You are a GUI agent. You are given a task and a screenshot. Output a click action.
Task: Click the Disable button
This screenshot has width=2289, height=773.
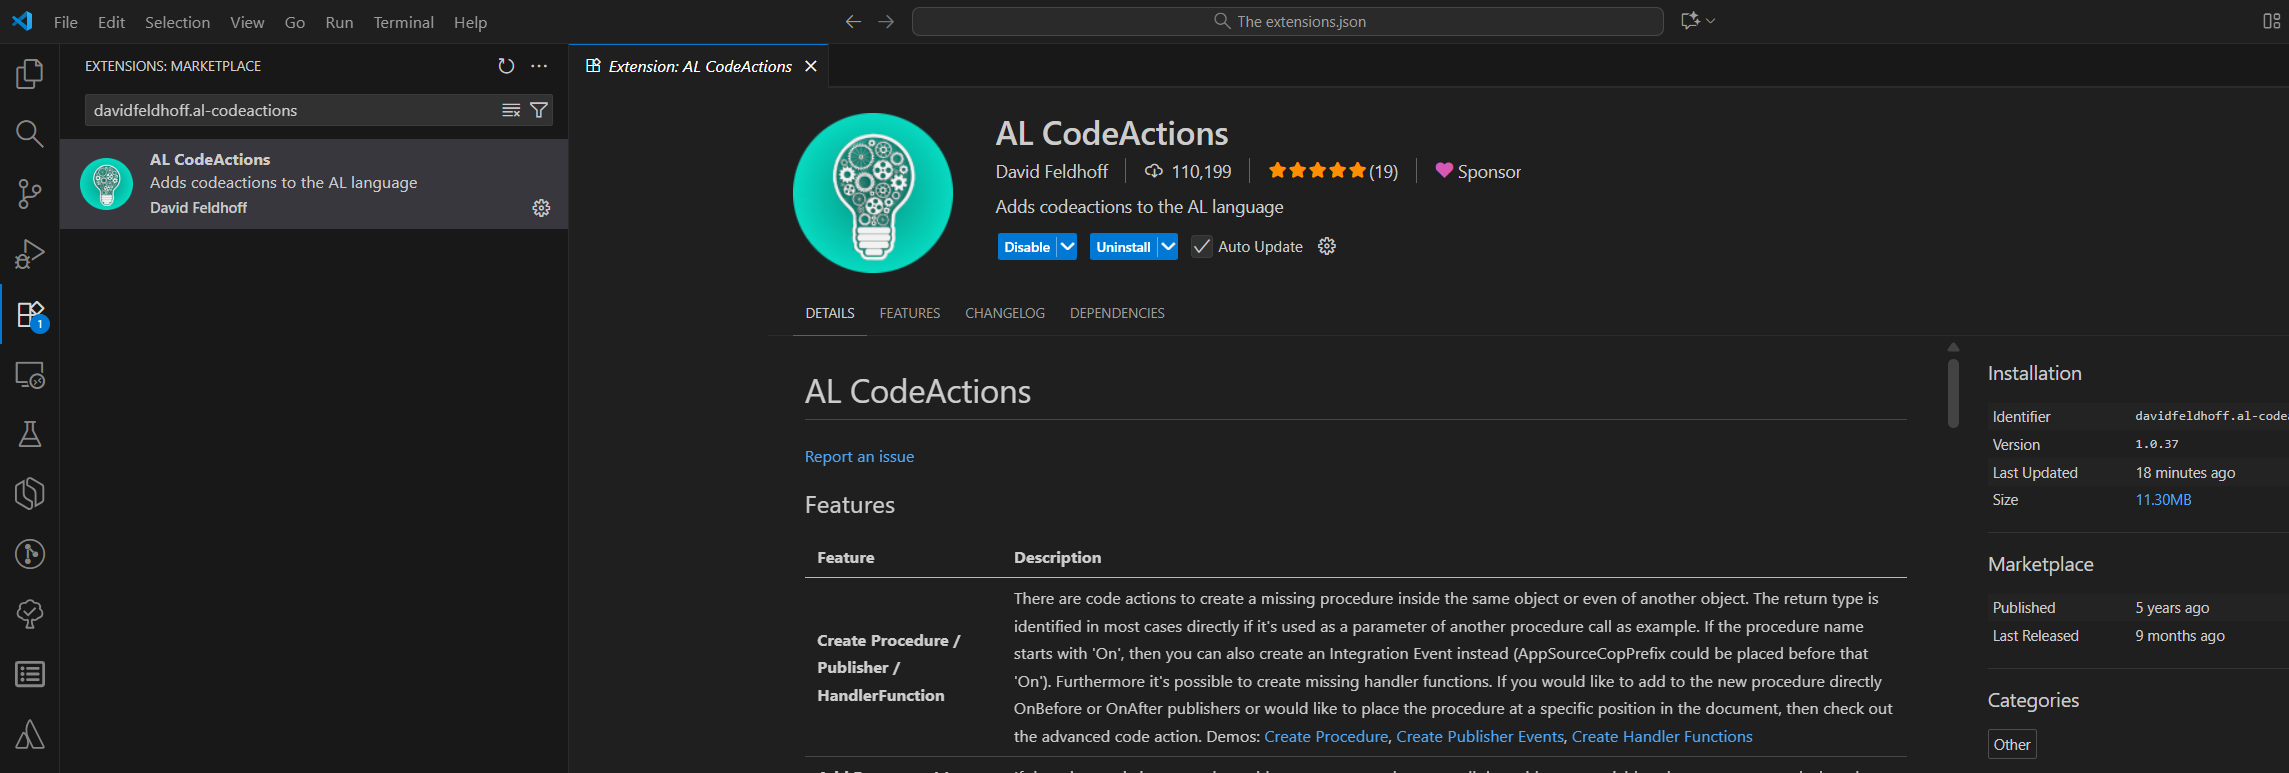(1027, 246)
